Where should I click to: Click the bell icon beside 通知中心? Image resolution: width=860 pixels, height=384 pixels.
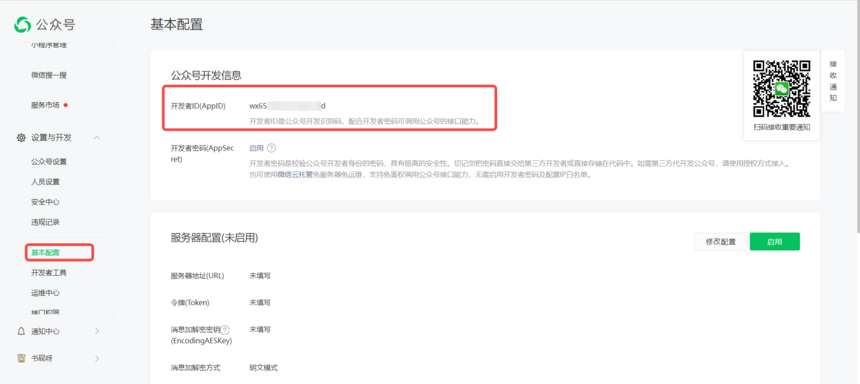[21, 331]
